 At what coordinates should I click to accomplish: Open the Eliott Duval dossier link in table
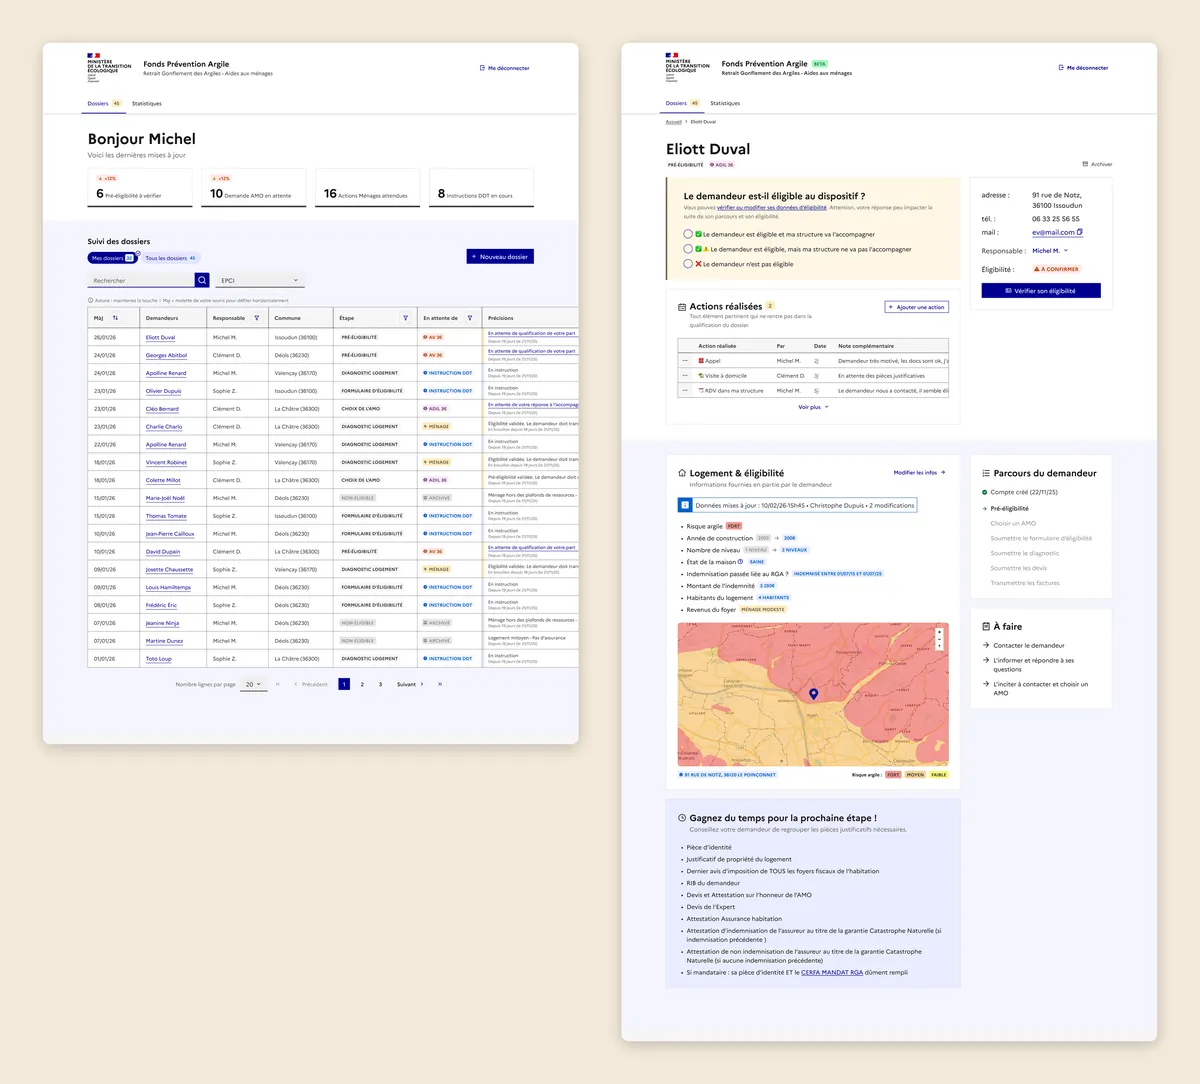pyautogui.click(x=160, y=338)
